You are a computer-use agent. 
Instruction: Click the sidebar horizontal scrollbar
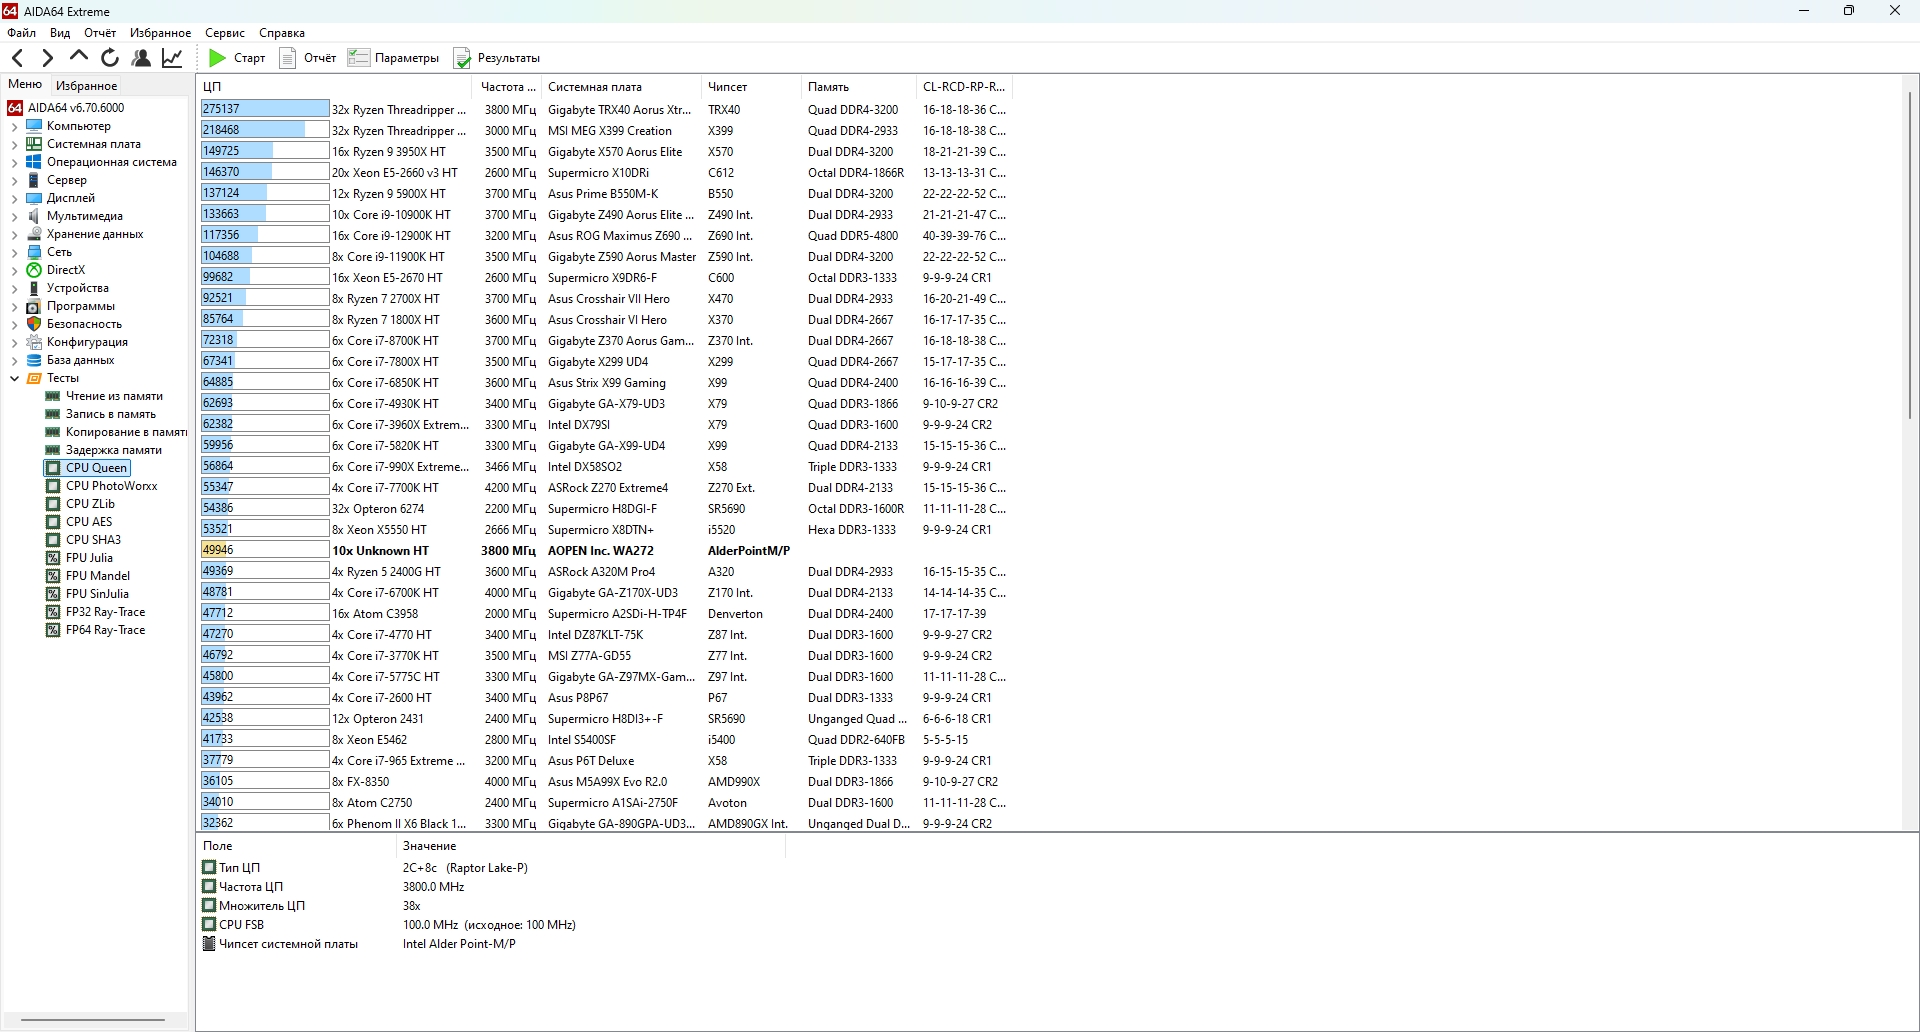tap(93, 1020)
